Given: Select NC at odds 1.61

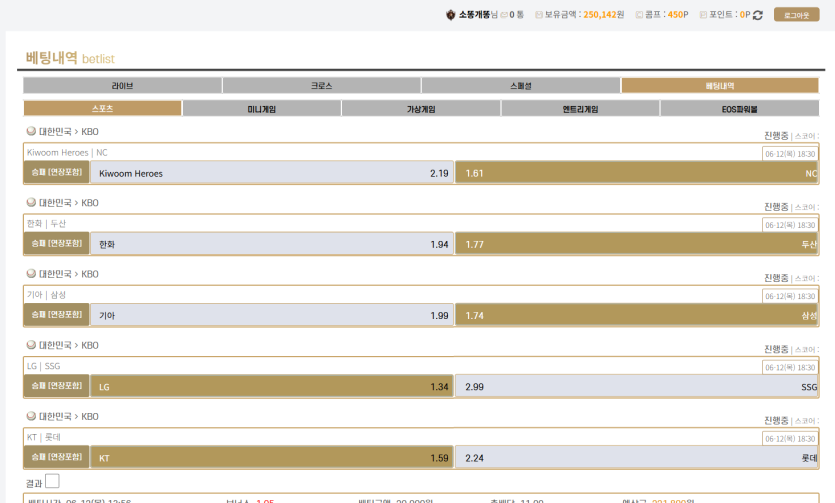Looking at the screenshot, I should pyautogui.click(x=637, y=173).
